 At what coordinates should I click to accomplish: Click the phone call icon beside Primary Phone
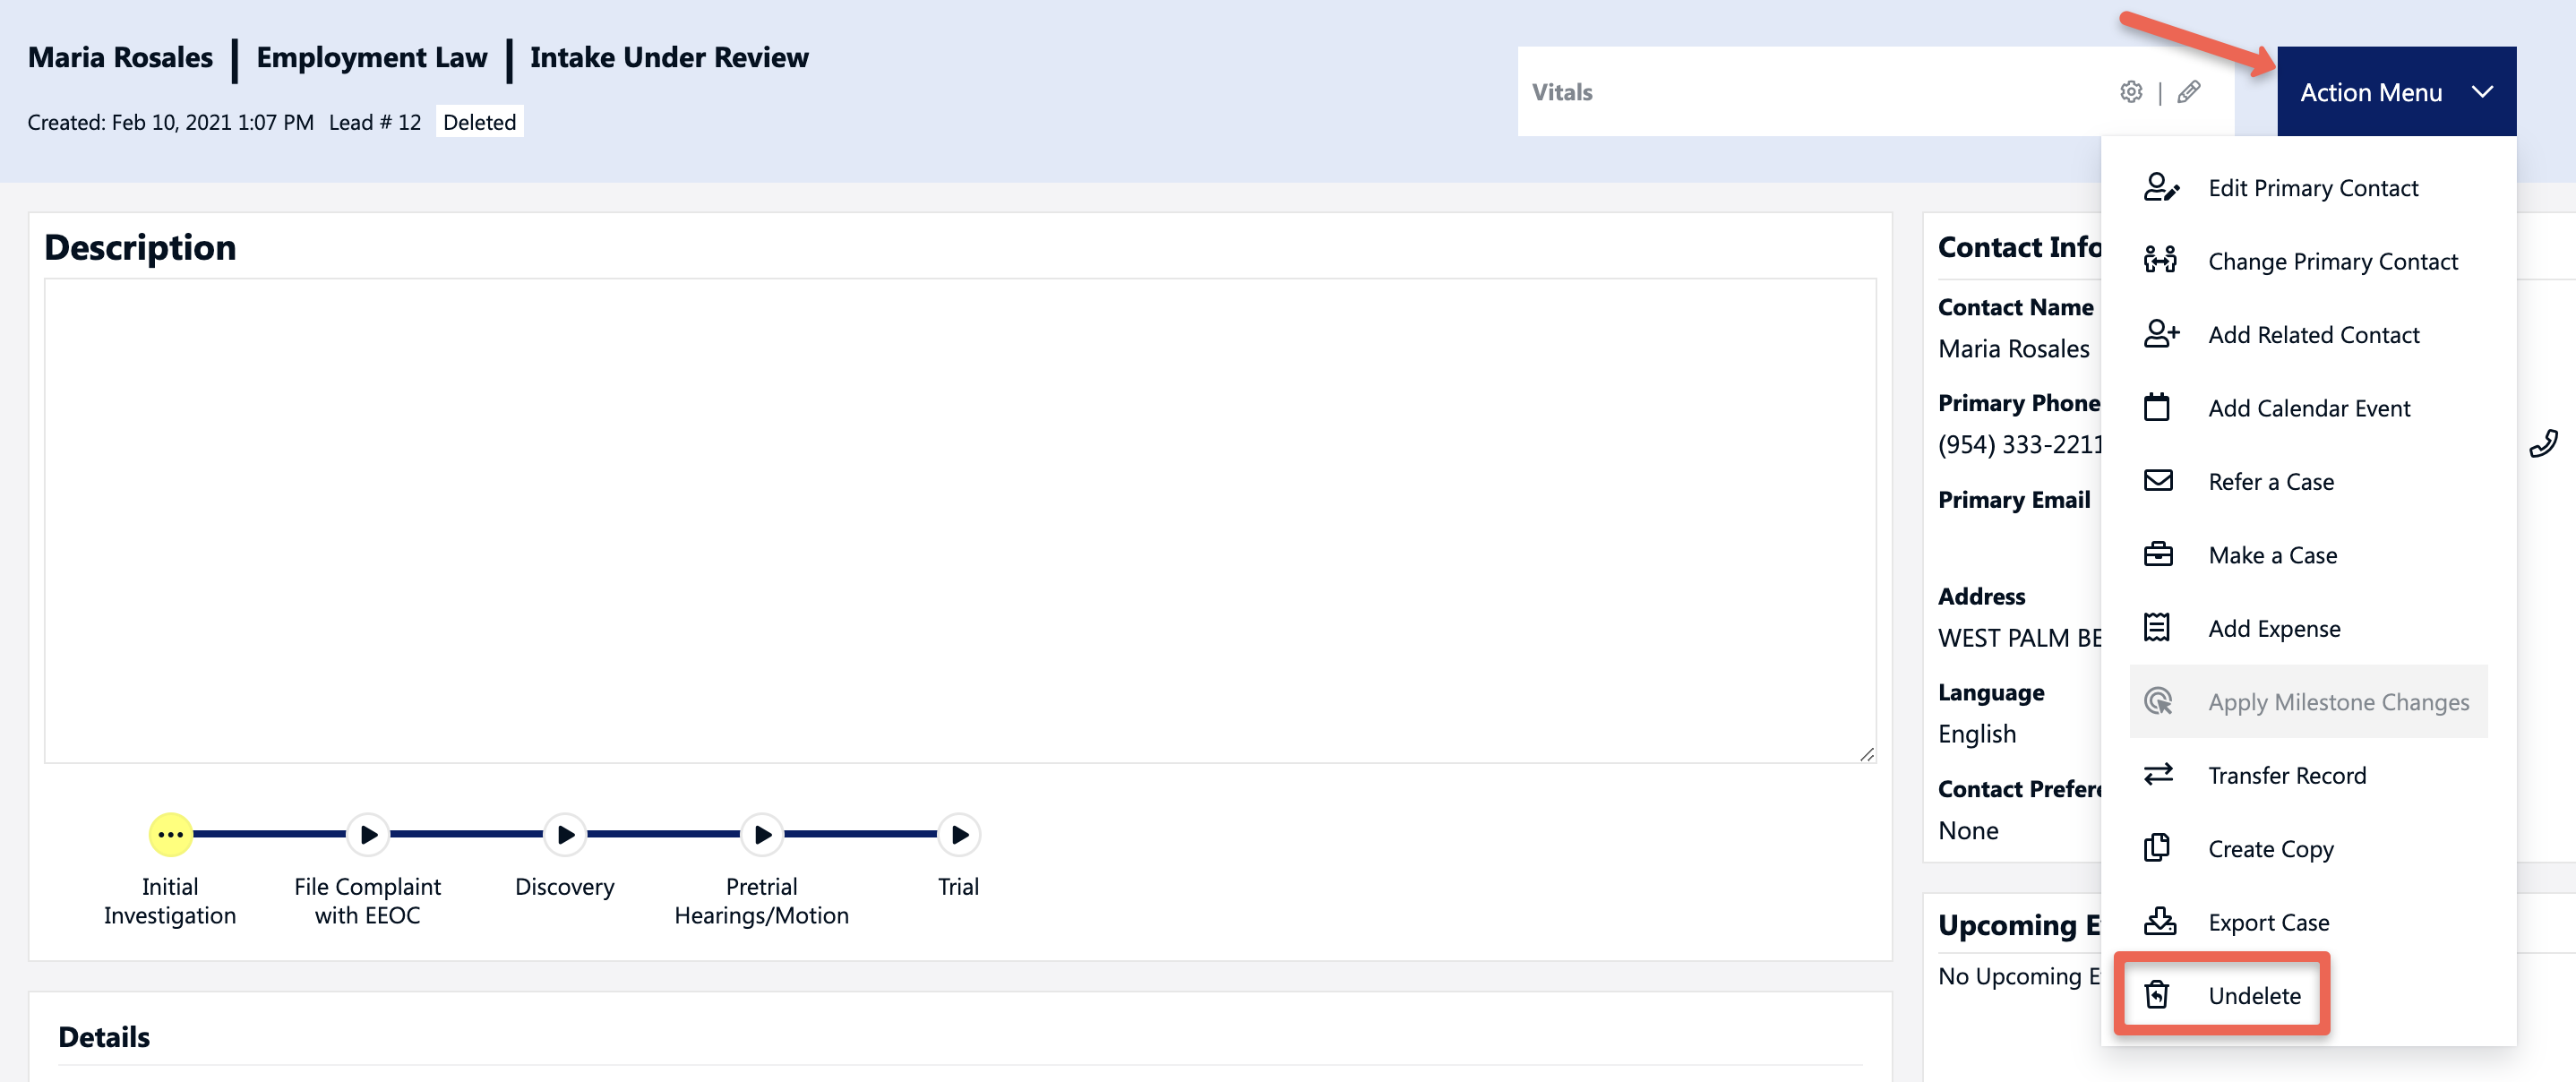(x=2543, y=443)
